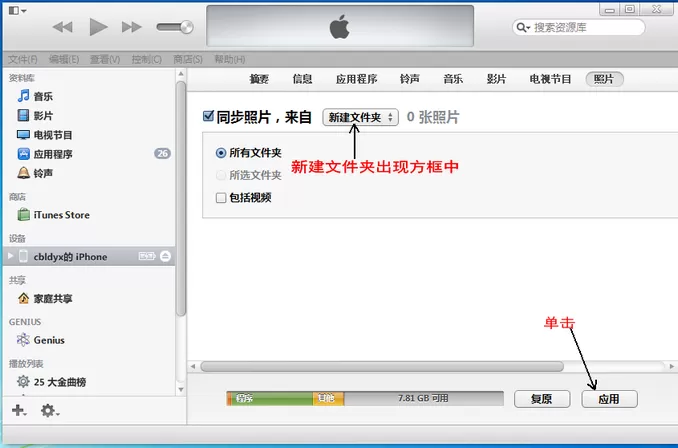Switch to the 铃声 tab
This screenshot has height=448, width=678.
coord(410,79)
